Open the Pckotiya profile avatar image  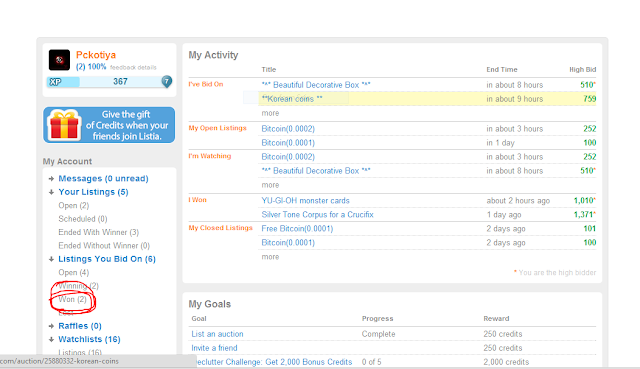59,60
